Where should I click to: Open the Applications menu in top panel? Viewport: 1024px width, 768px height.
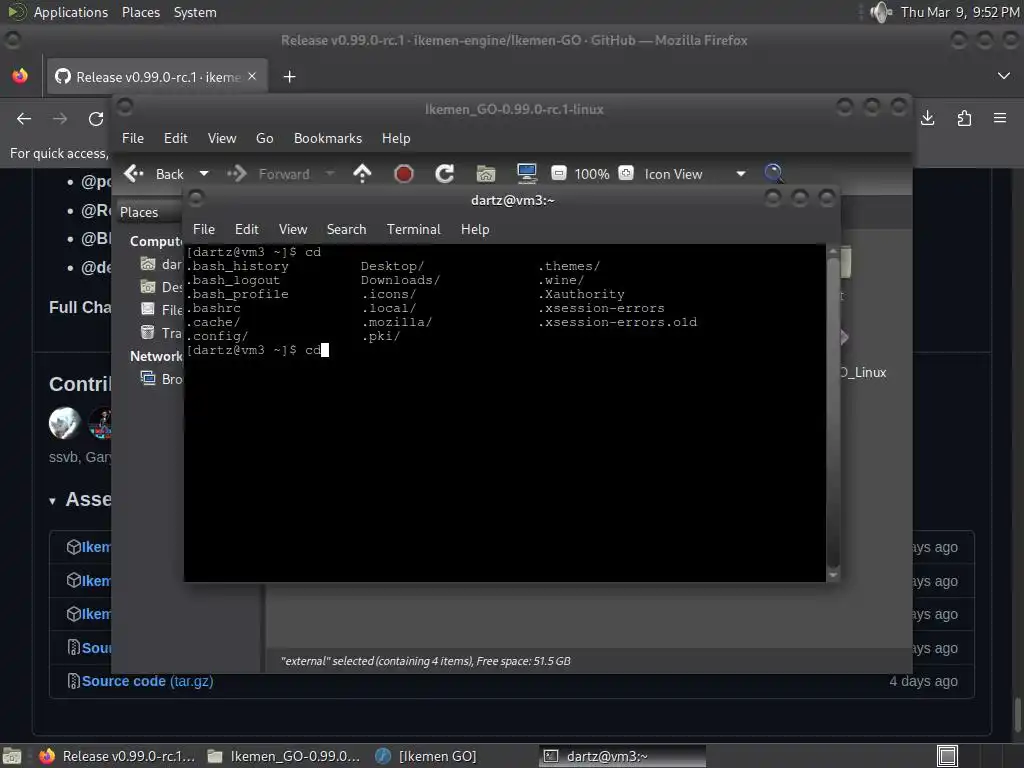click(x=71, y=12)
